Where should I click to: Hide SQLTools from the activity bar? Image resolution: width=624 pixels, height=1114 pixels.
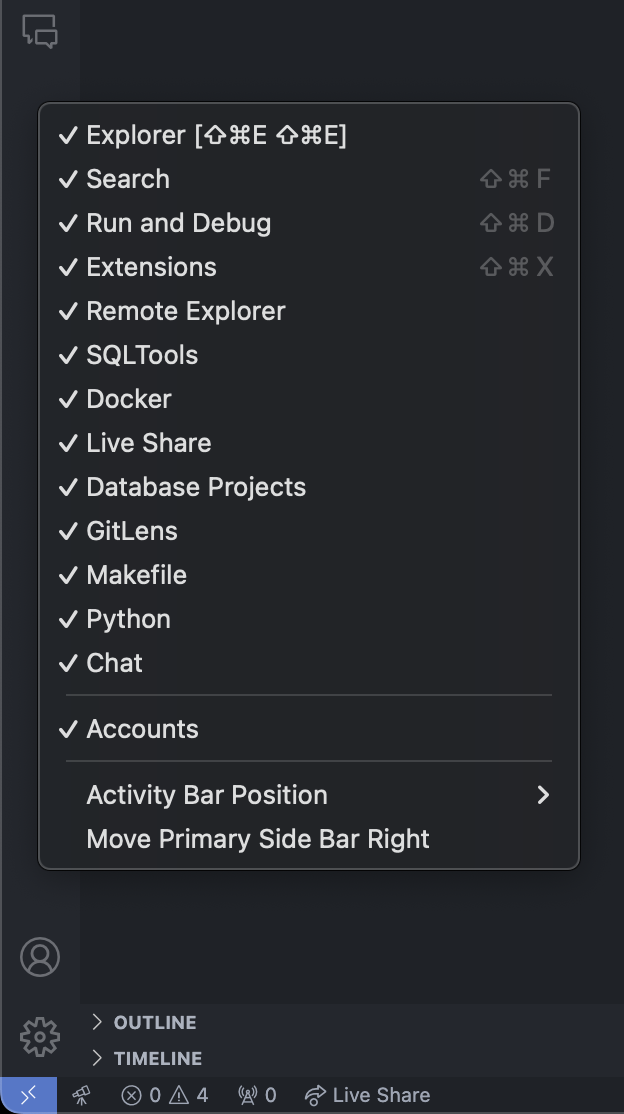[309, 355]
